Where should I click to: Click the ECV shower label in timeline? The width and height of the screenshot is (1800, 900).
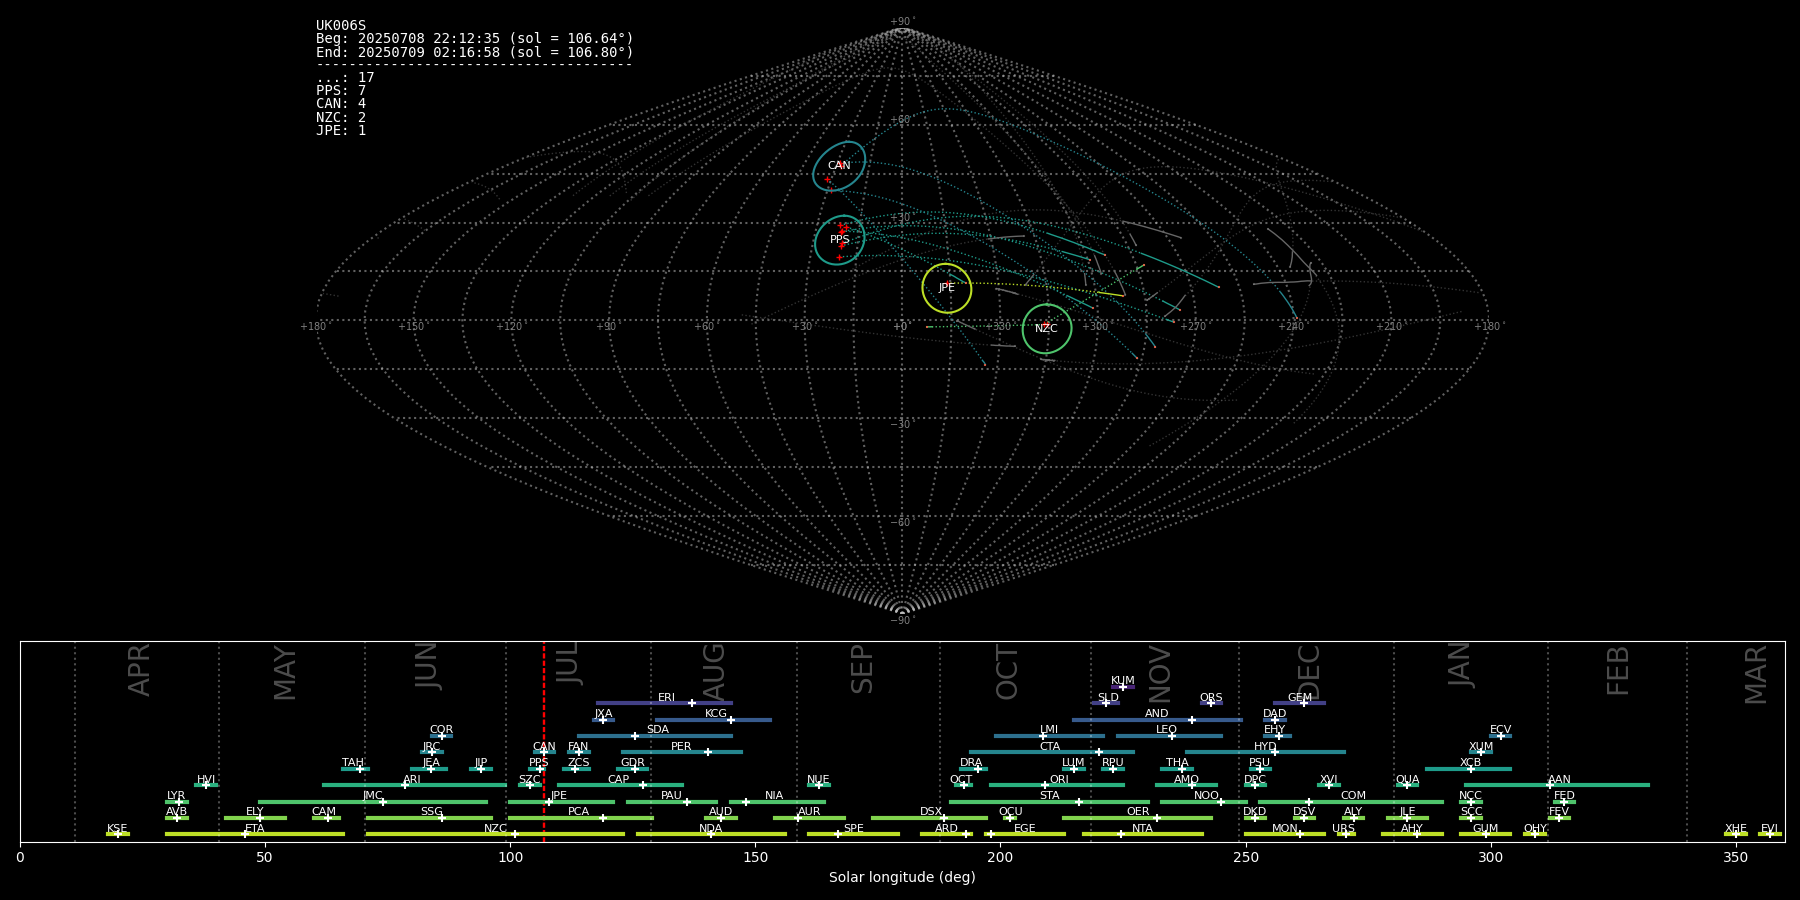click(x=1500, y=729)
